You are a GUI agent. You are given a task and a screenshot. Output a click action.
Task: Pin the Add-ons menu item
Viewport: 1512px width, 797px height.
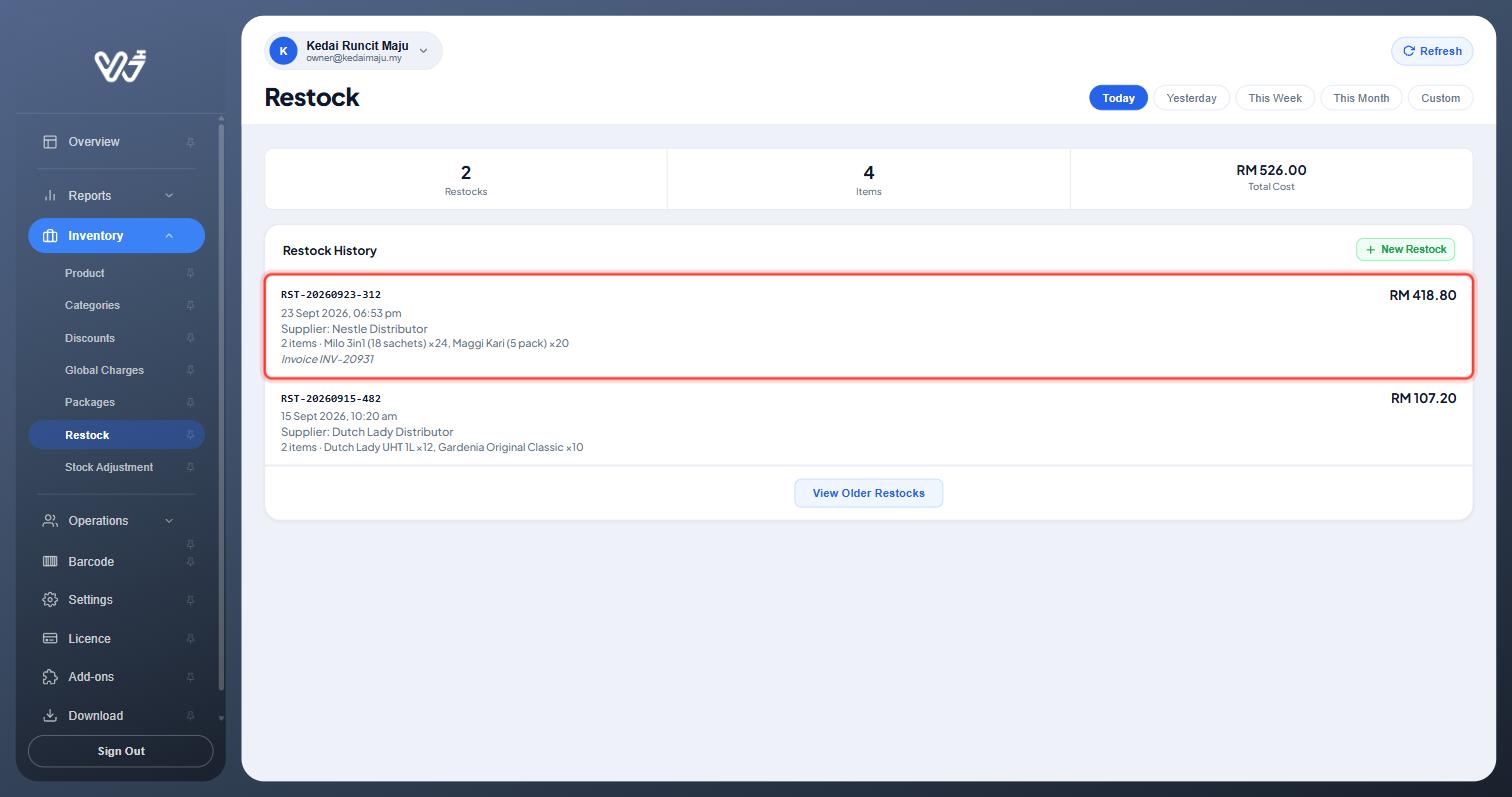pos(190,677)
